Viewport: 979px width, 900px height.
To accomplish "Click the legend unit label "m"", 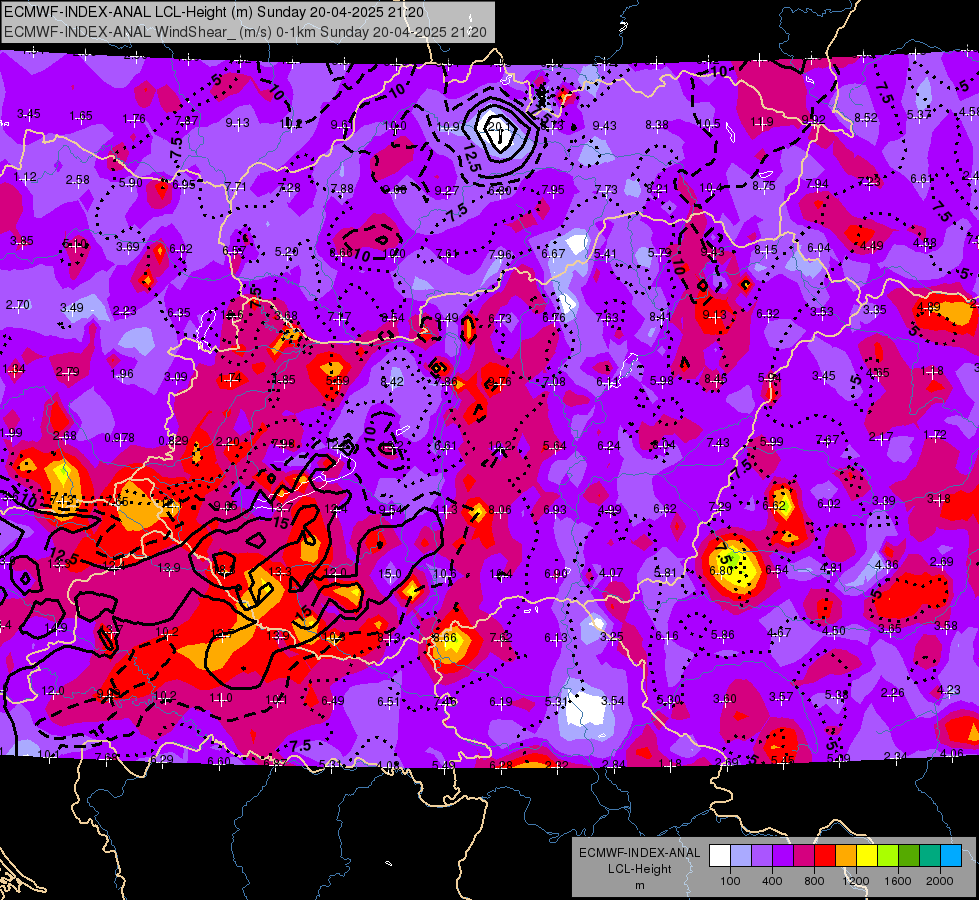I will click(639, 886).
